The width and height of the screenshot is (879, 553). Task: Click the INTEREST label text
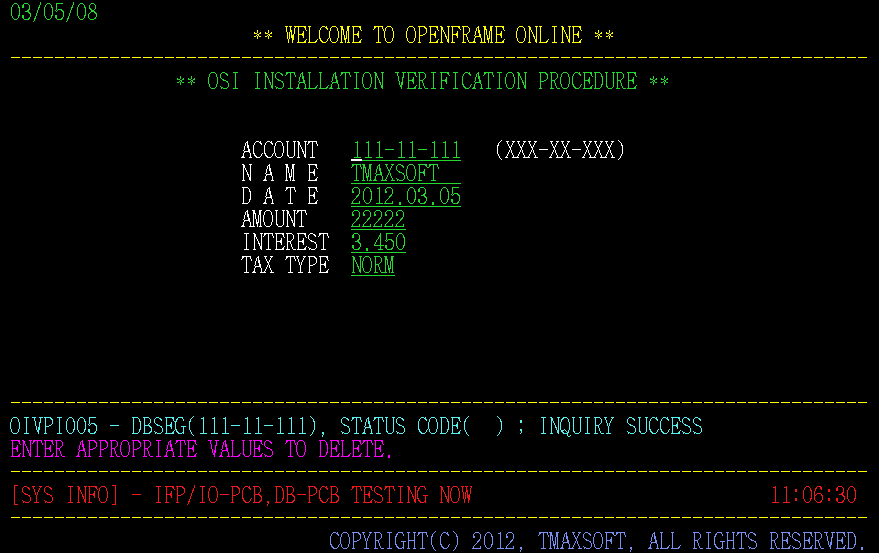(285, 243)
